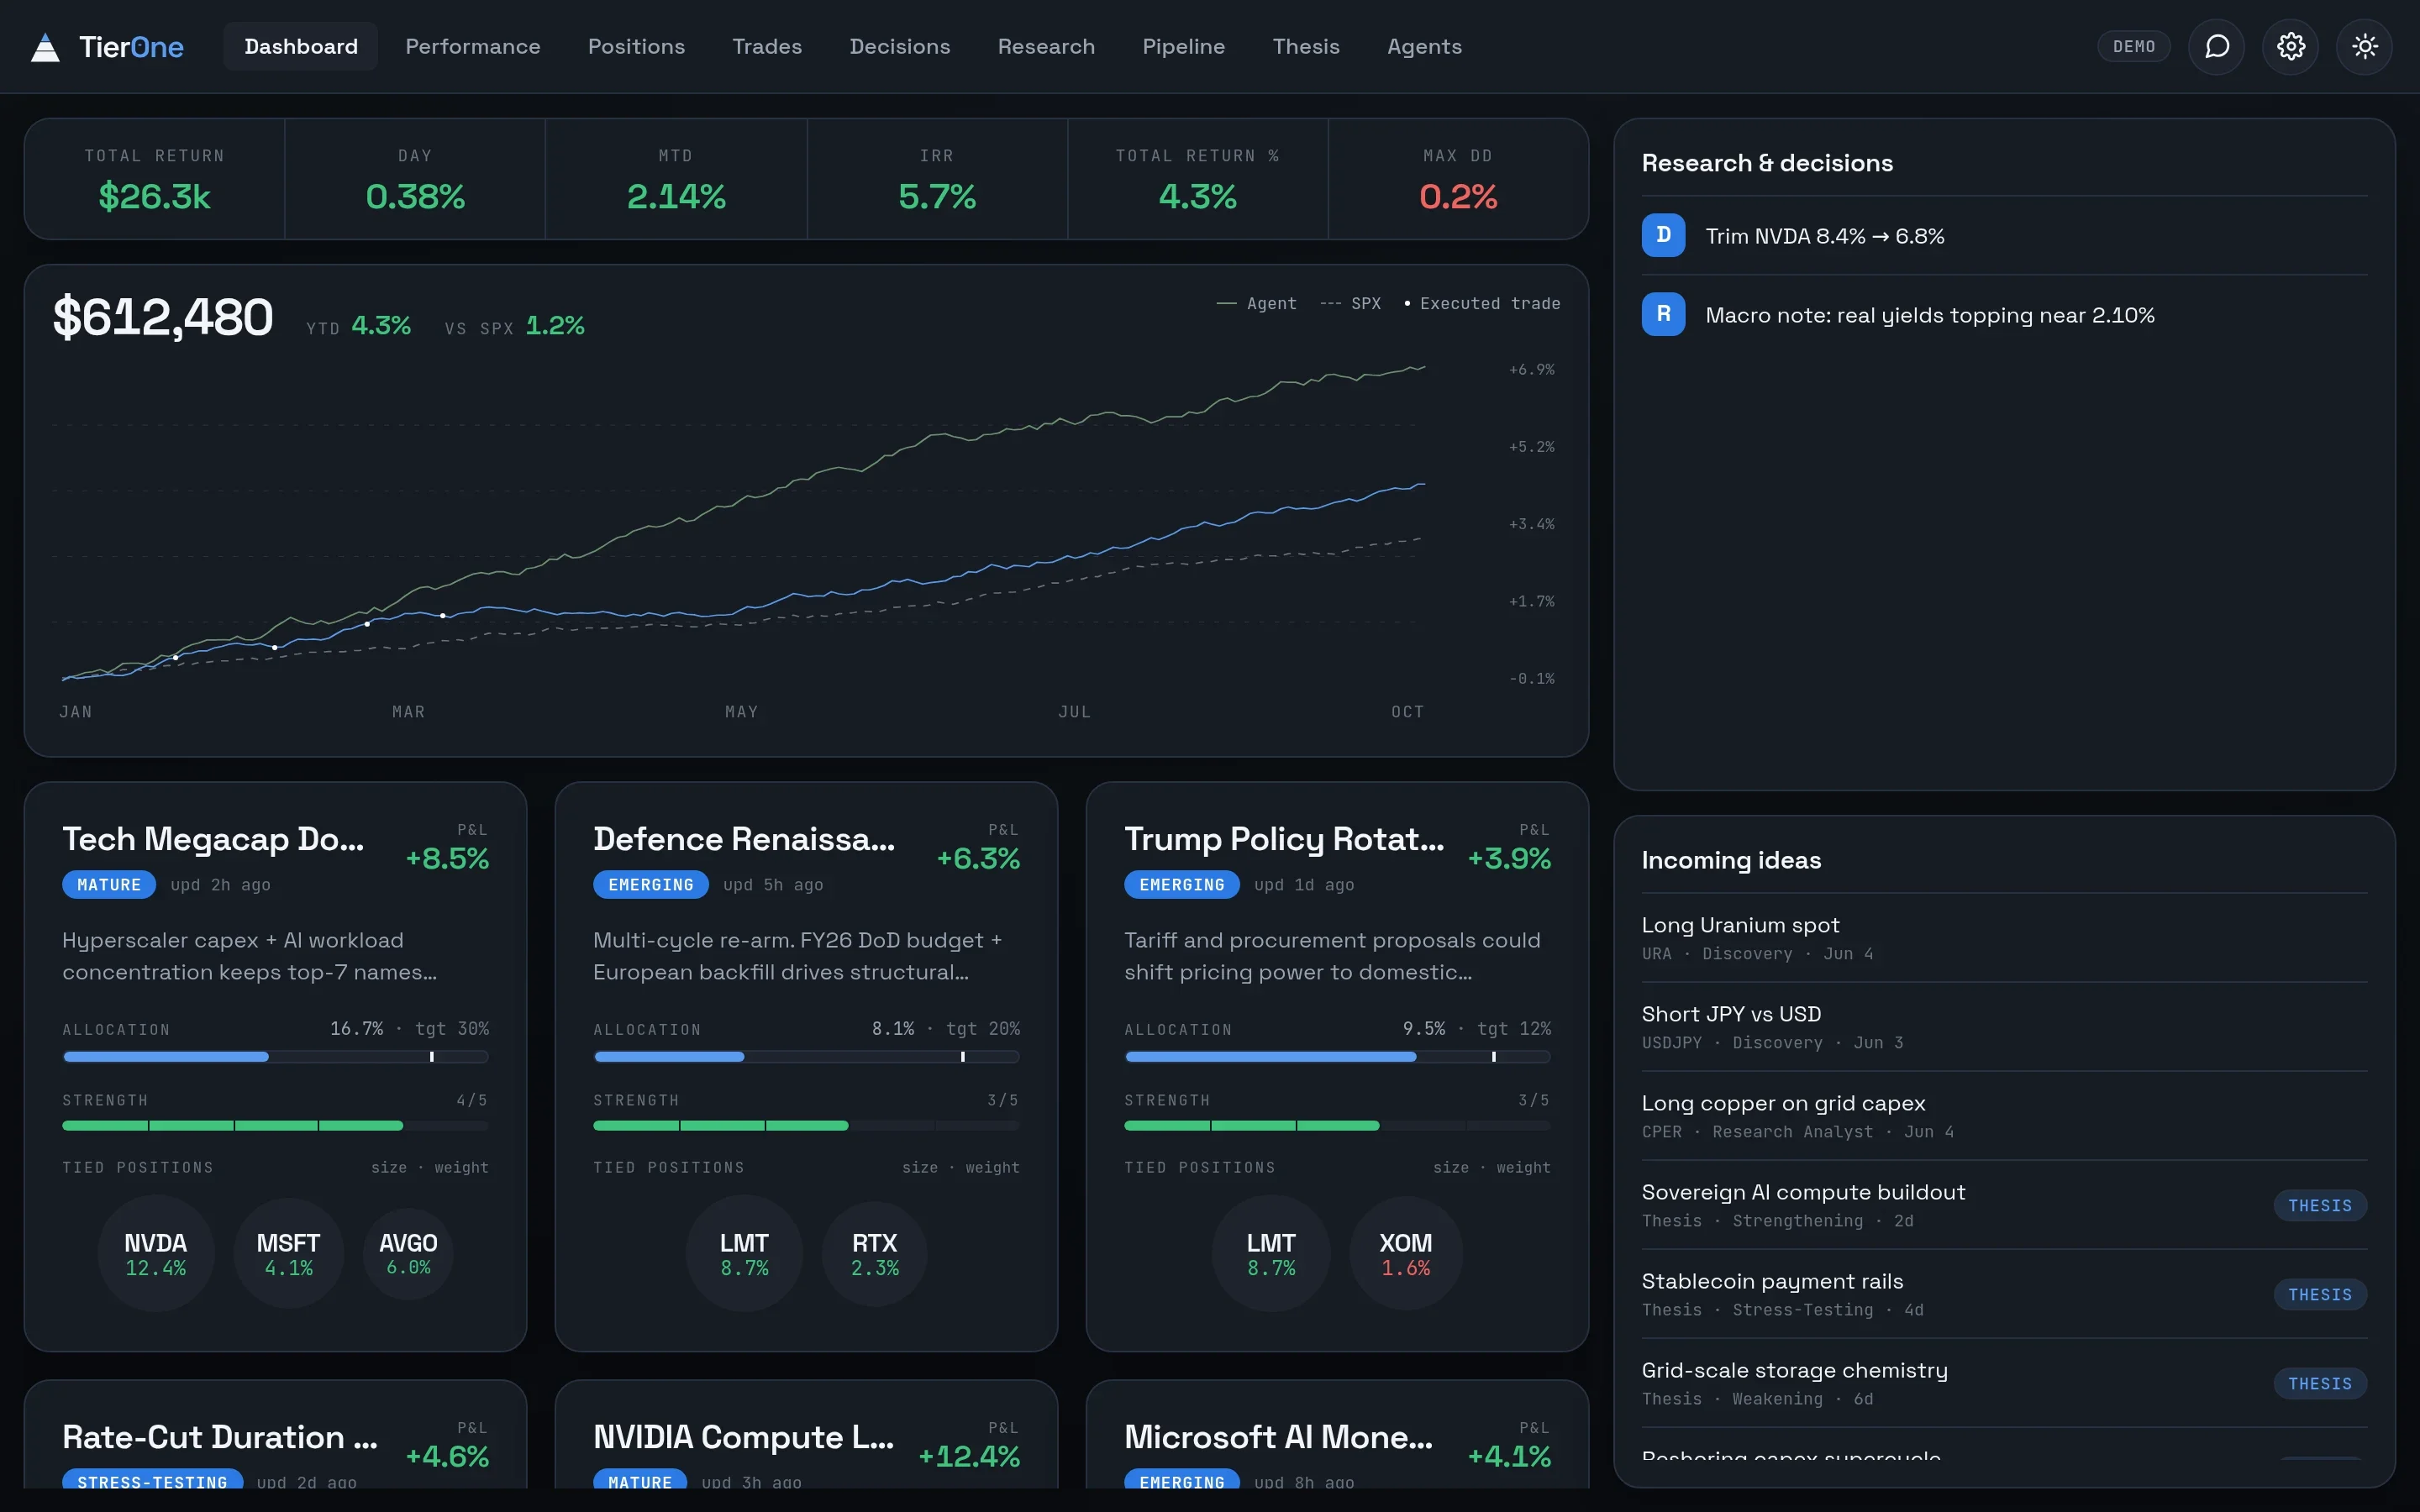Click THESIS badge for Stablecoin payment rails

[2320, 1294]
